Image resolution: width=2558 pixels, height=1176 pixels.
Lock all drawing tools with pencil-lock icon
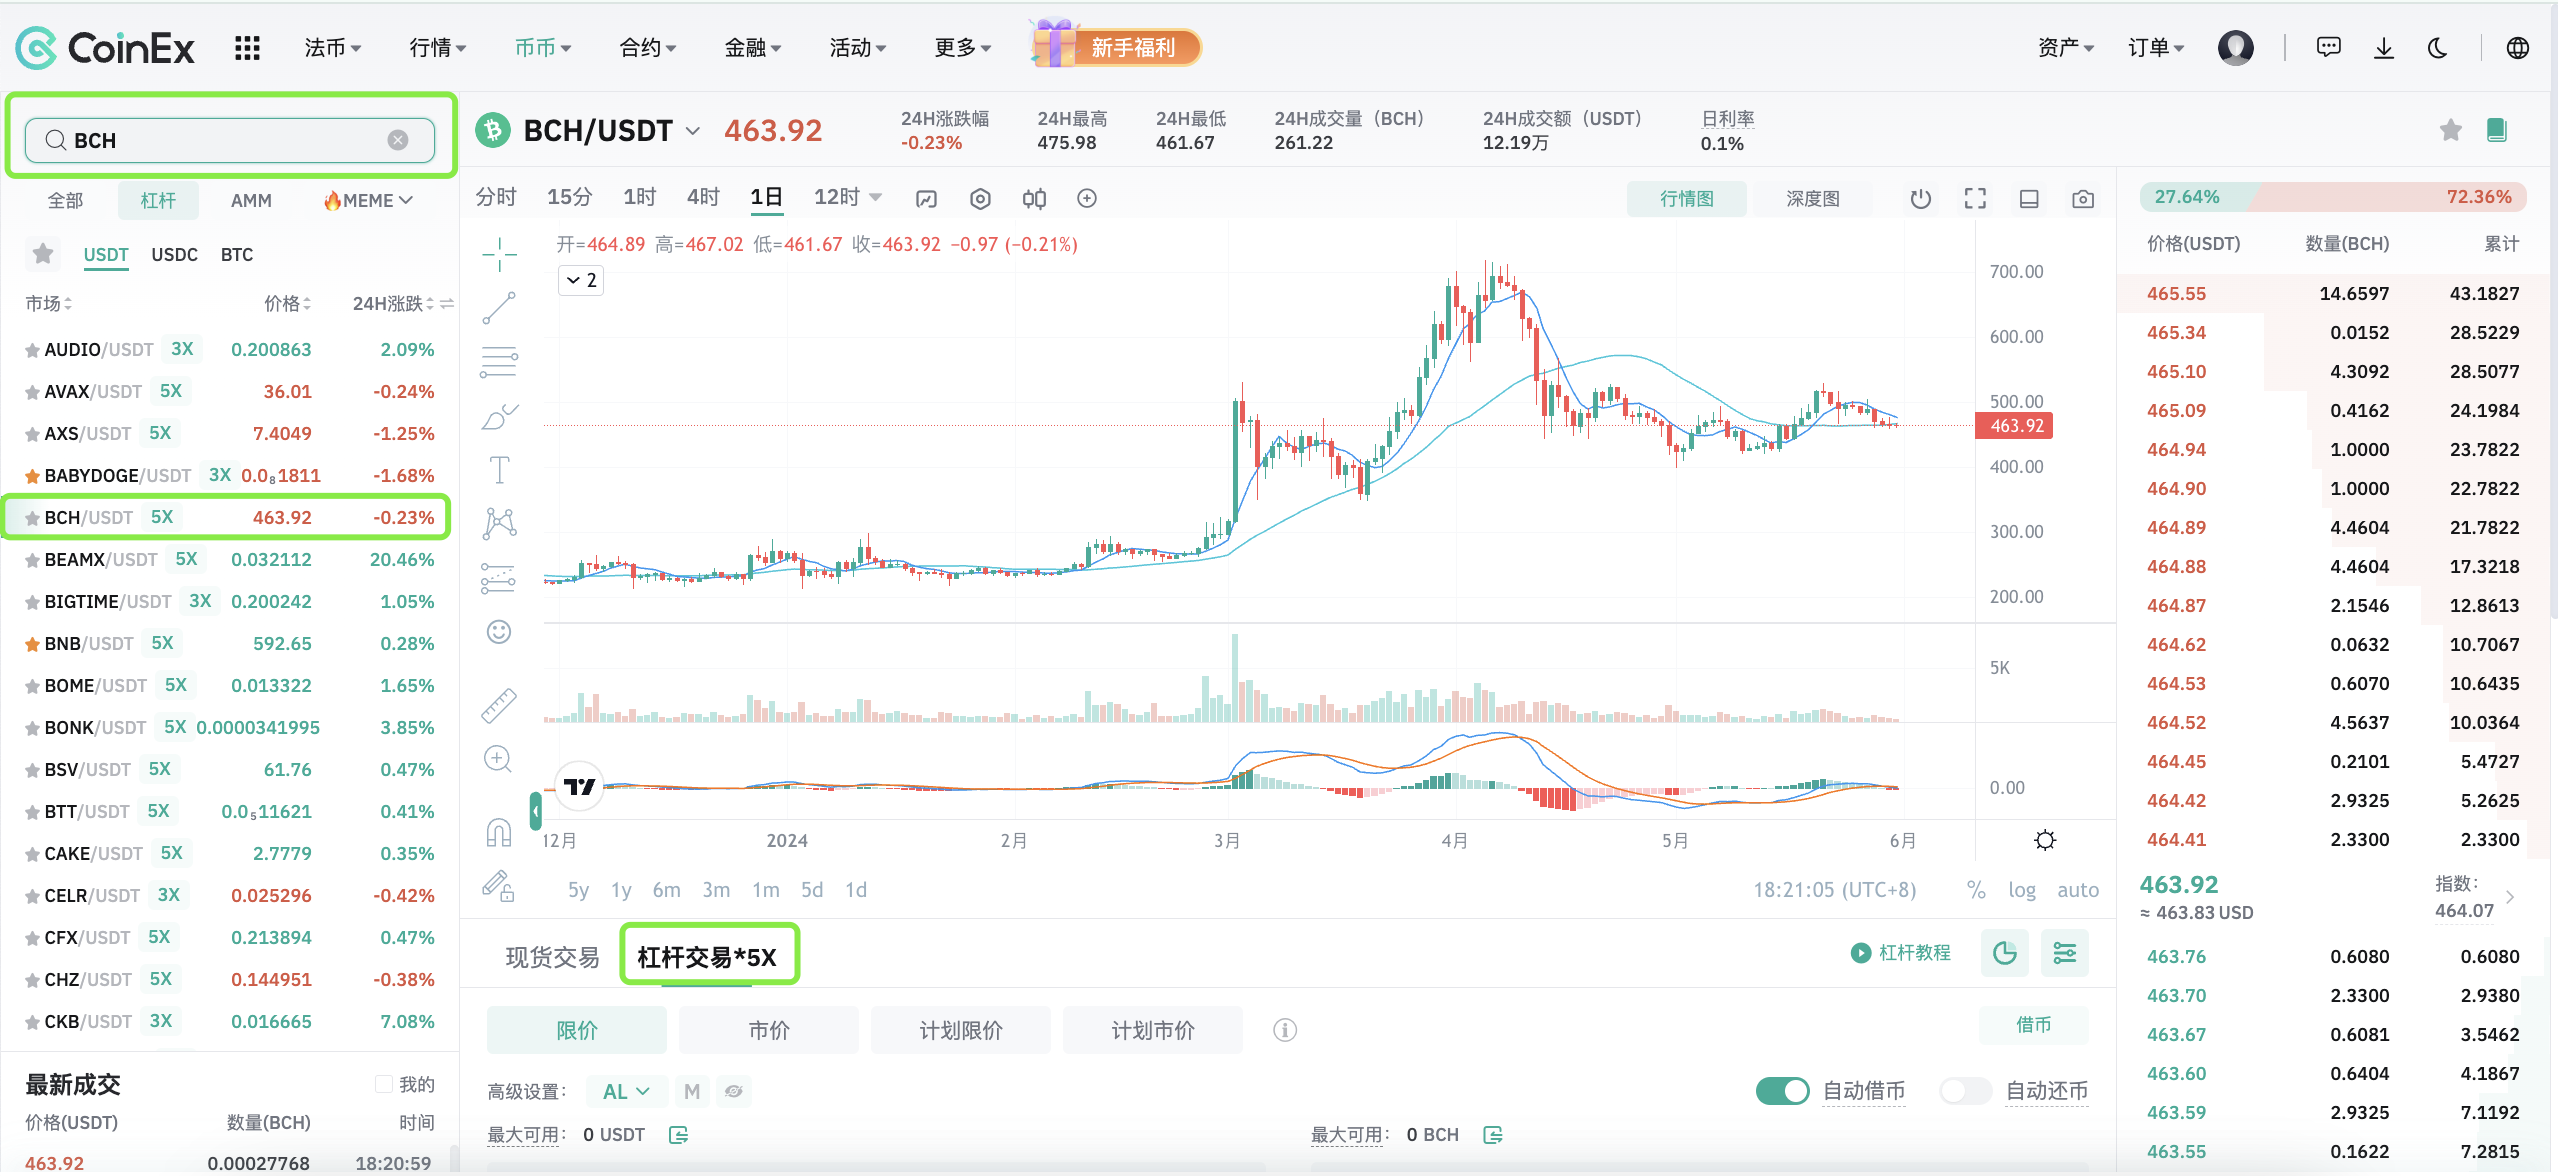point(498,887)
